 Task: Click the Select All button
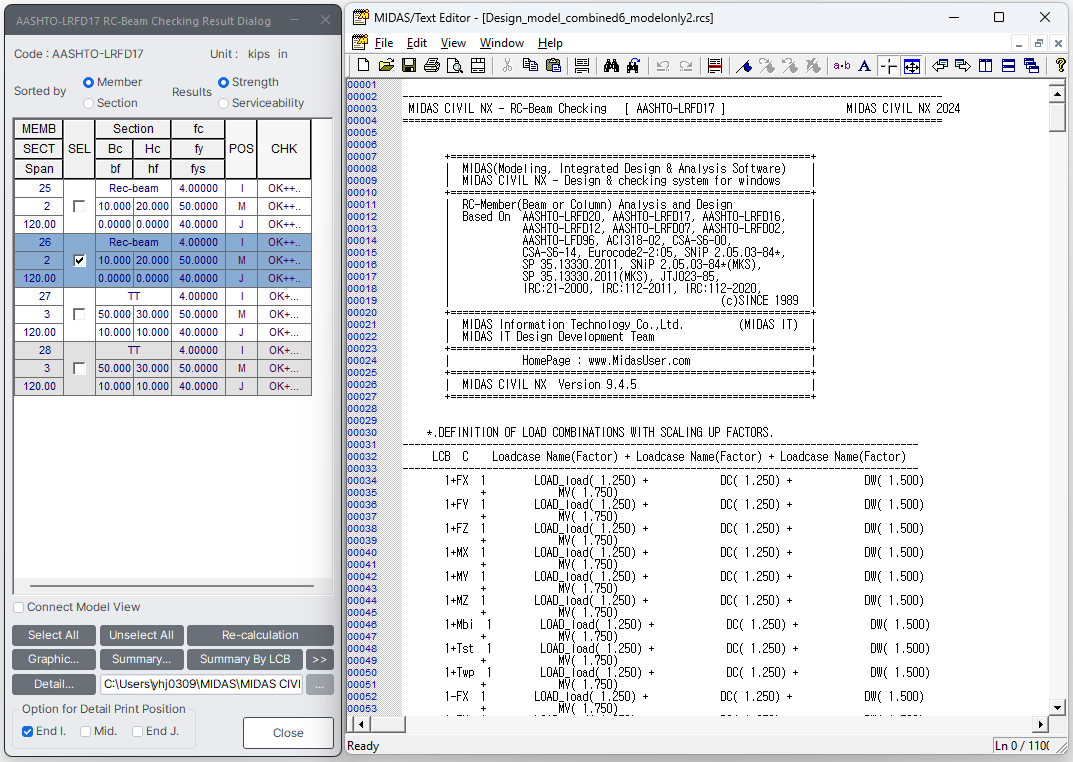coord(53,635)
